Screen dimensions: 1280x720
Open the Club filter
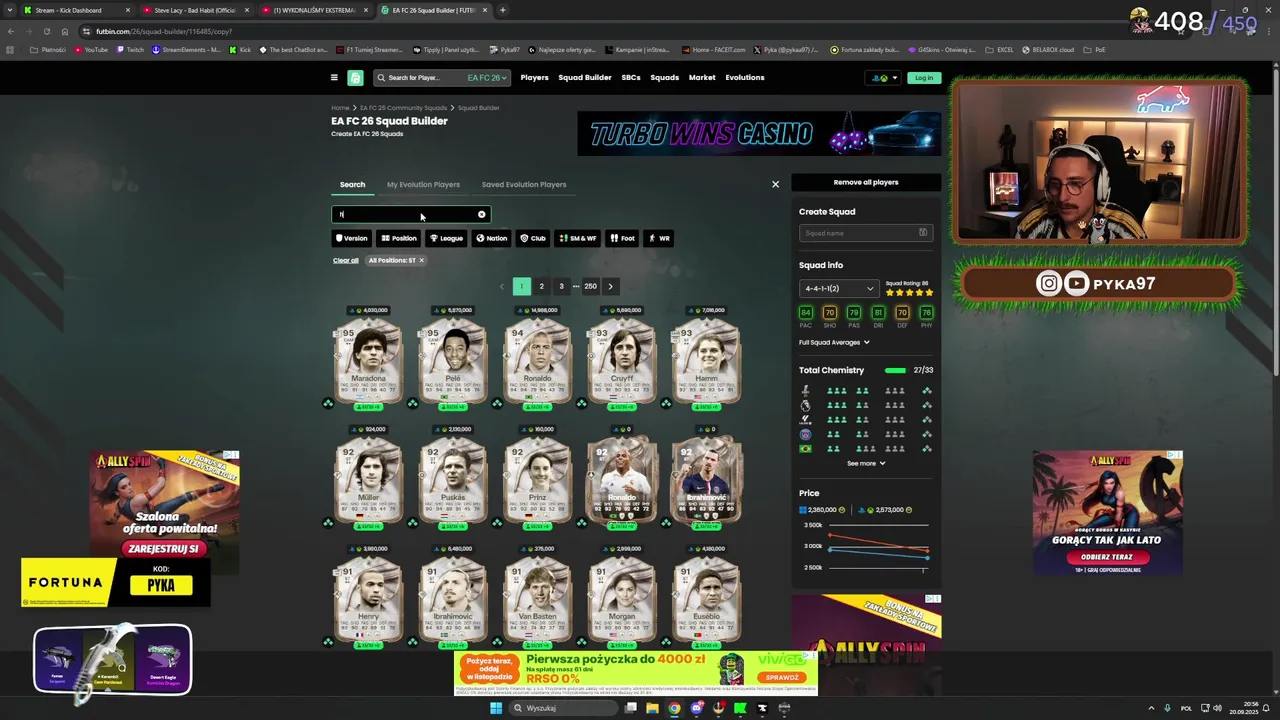(x=533, y=238)
